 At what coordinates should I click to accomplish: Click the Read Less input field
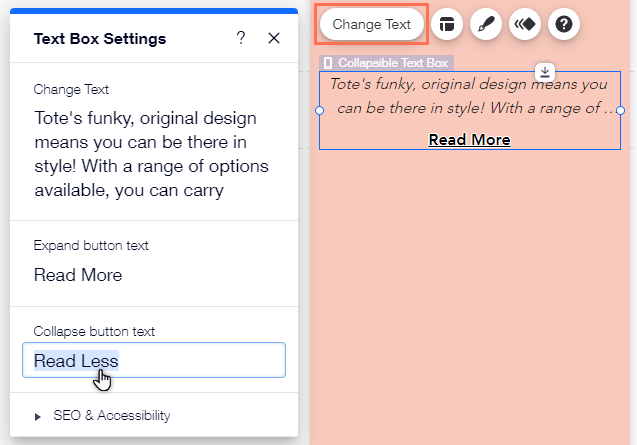point(154,360)
